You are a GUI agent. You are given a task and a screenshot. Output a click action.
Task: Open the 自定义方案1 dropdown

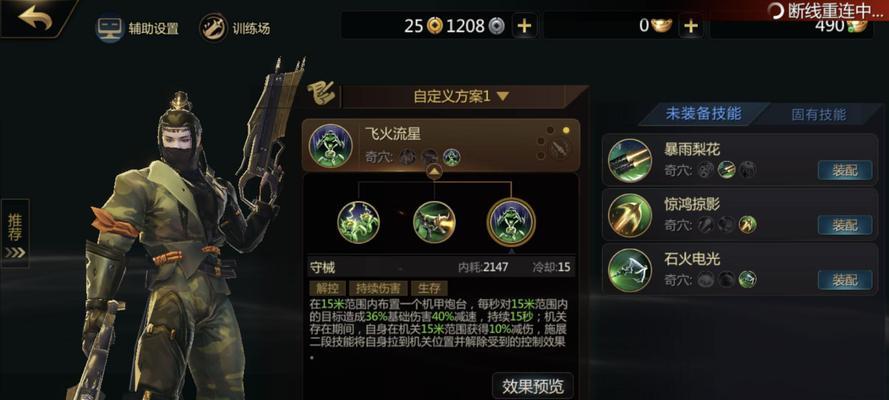tap(460, 97)
